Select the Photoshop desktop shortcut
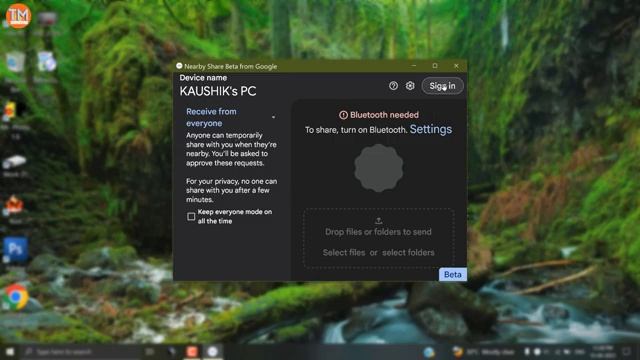 coord(16,249)
